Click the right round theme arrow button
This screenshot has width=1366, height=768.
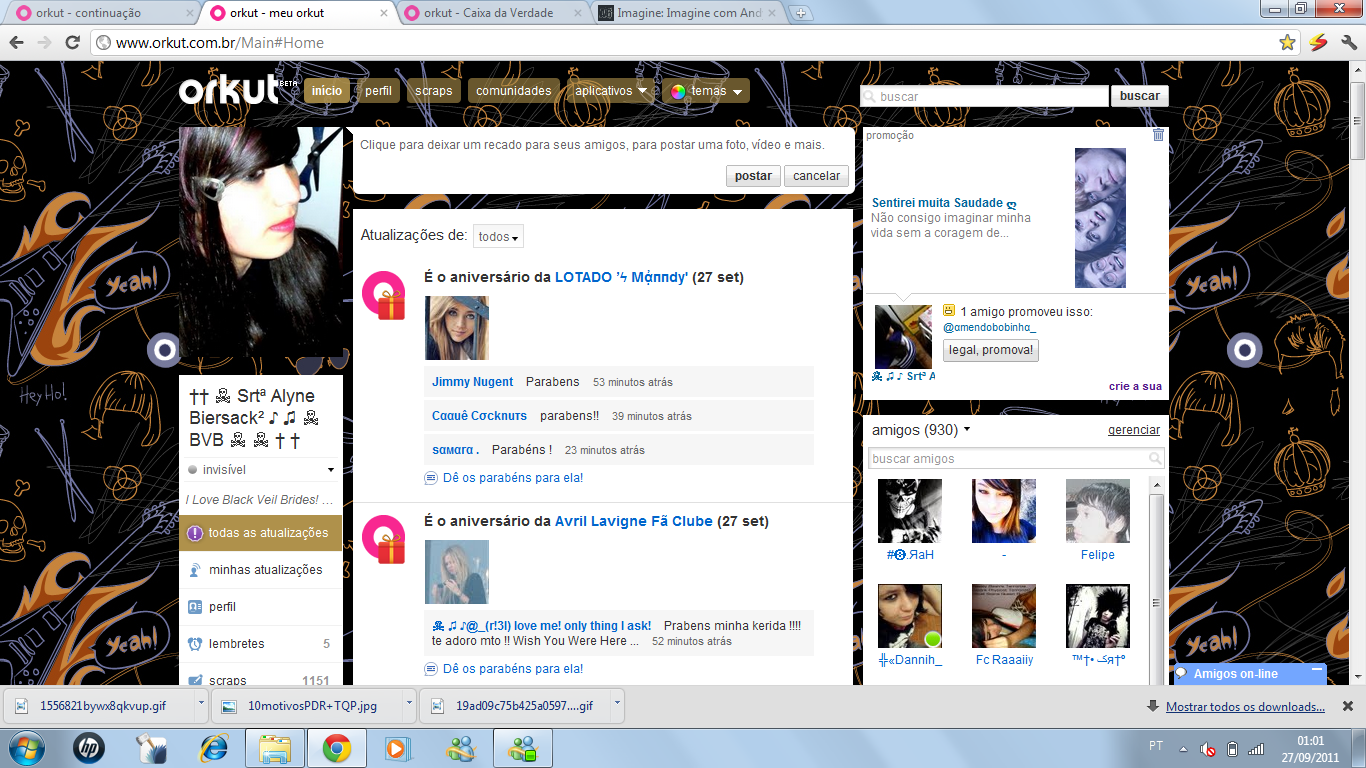[x=1245, y=350]
